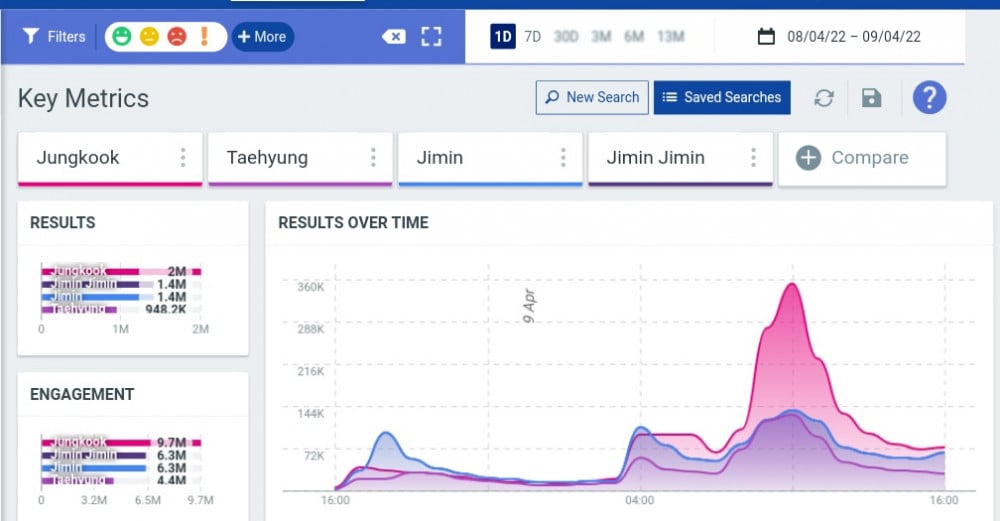Open the Jungkook card options menu
The image size is (1000, 521).
tap(183, 158)
